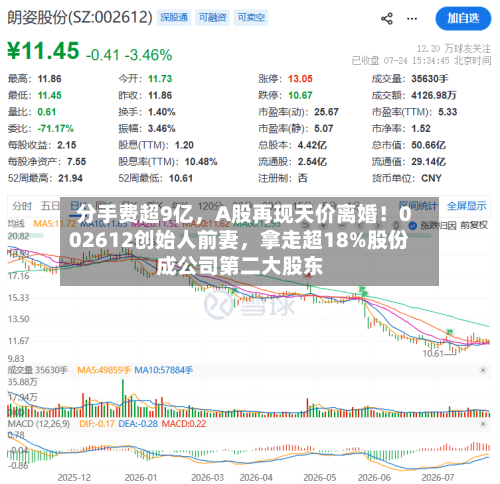Click the 52周最高 value 21.94
The height and width of the screenshot is (484, 500).
click(70, 178)
